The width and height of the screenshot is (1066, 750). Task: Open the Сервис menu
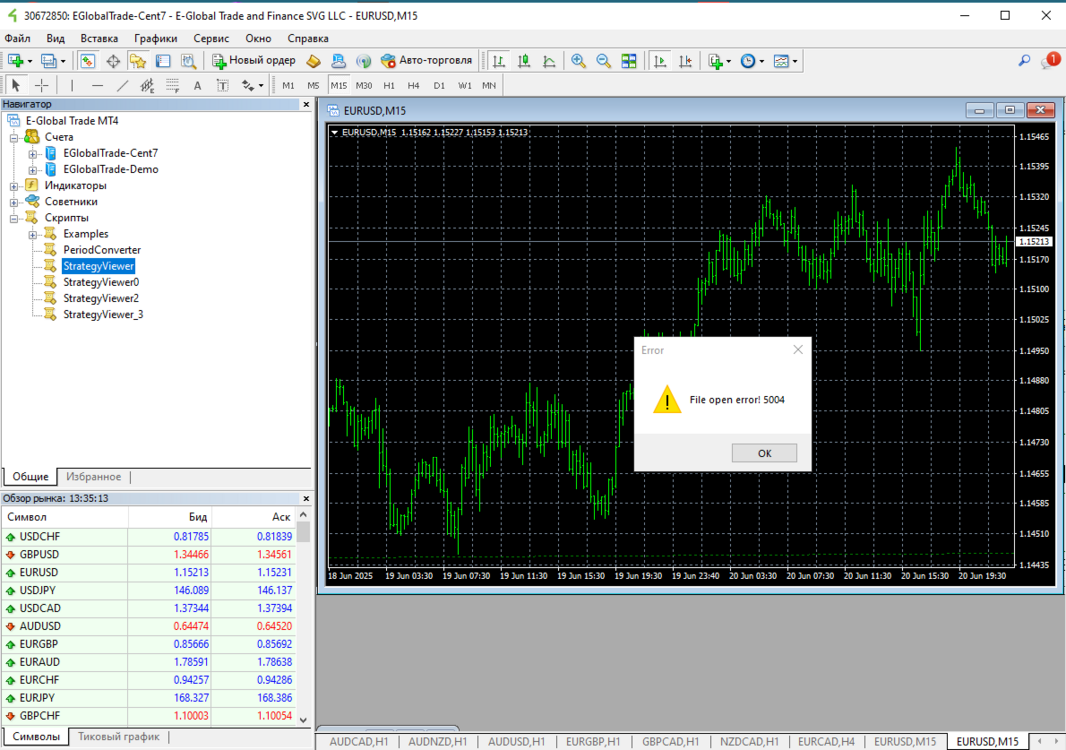pyautogui.click(x=211, y=39)
